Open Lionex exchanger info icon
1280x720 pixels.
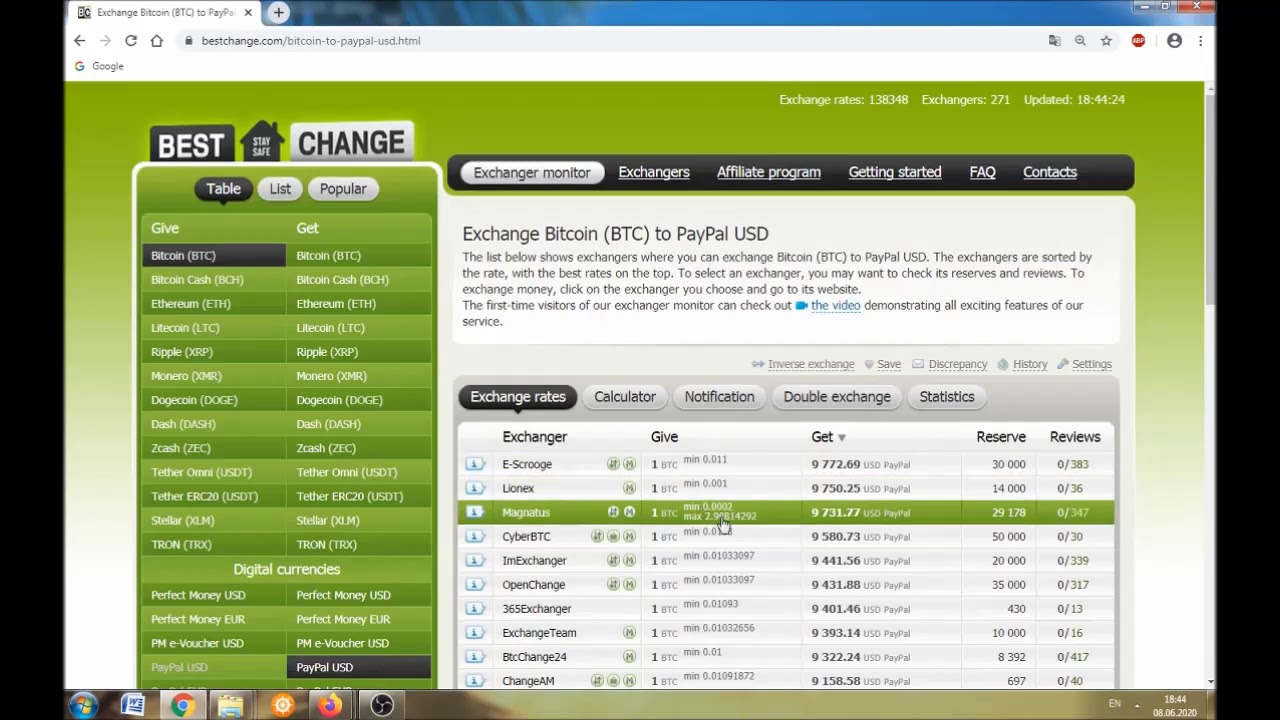(x=475, y=488)
